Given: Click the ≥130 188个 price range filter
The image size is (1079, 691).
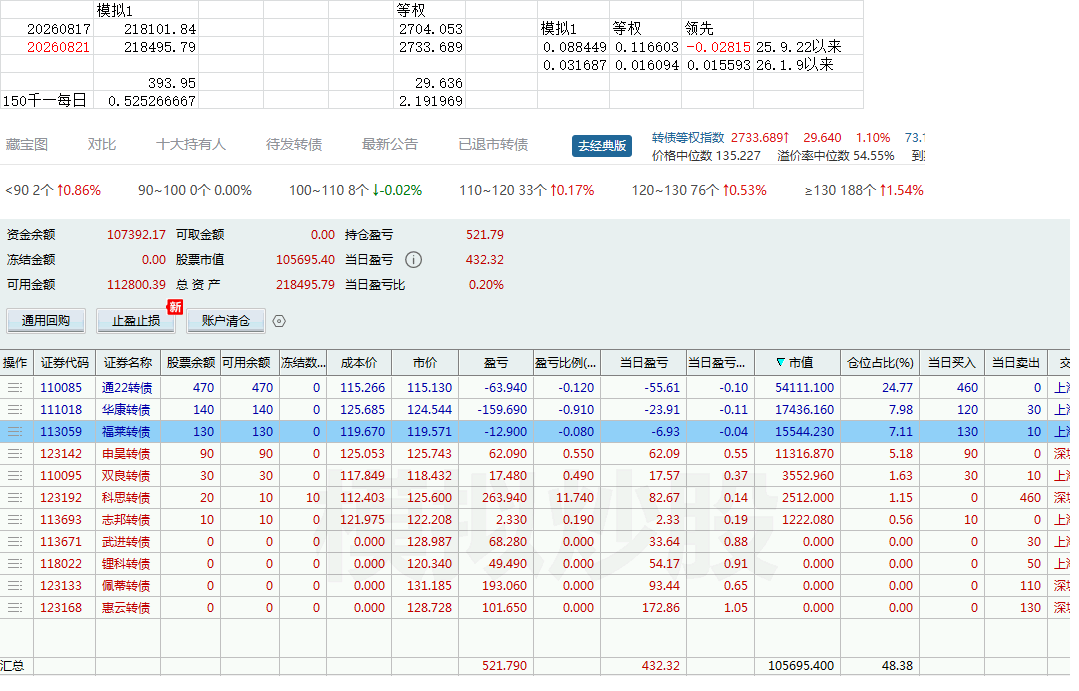Looking at the screenshot, I should [864, 190].
